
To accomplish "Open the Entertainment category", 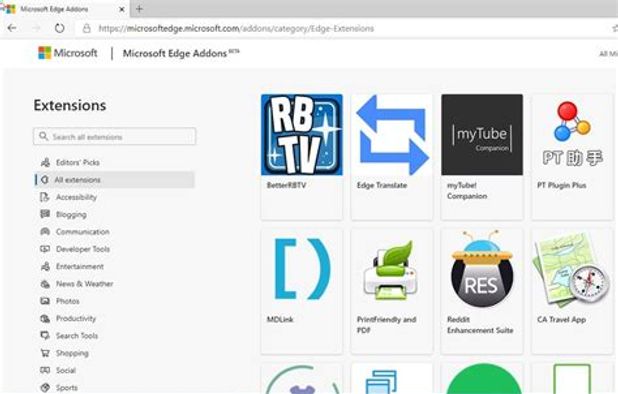I will point(80,266).
